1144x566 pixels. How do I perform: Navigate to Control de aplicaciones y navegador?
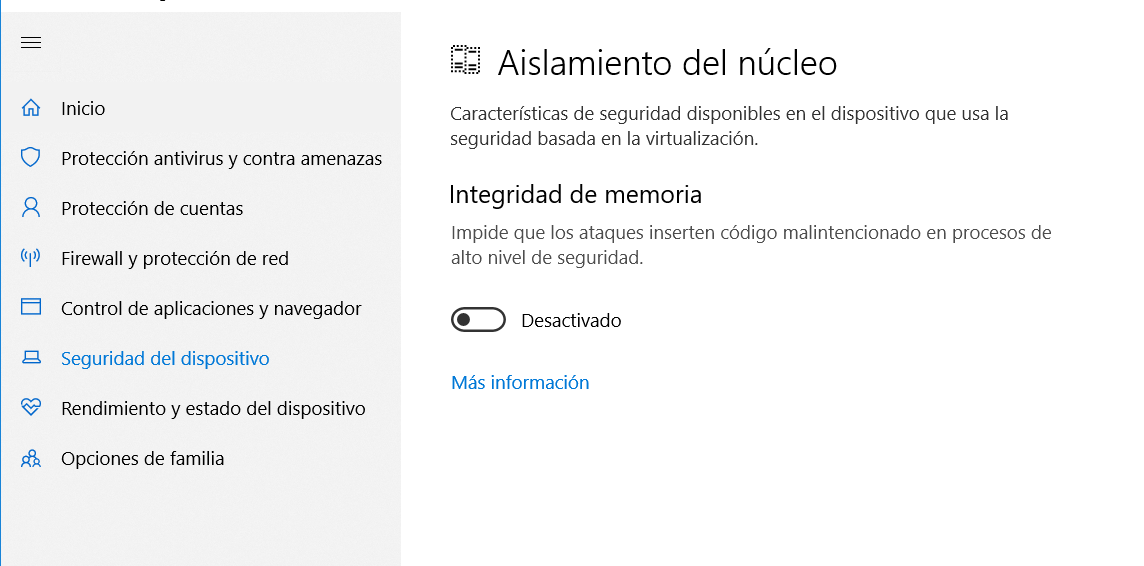click(x=211, y=308)
